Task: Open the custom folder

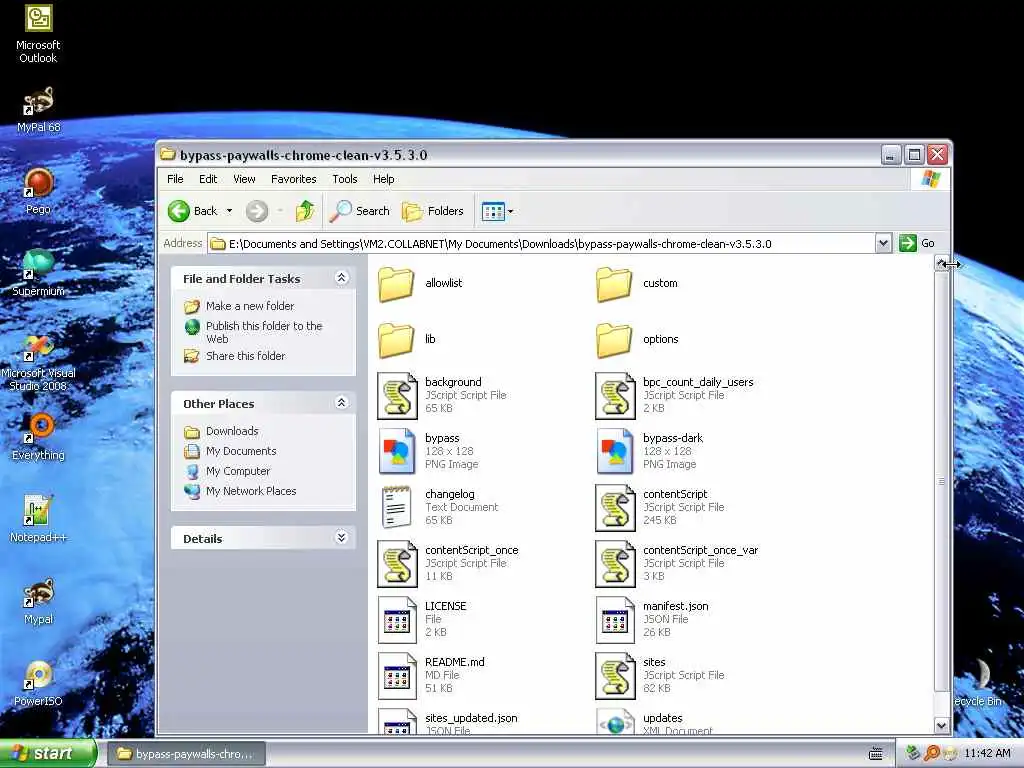Action: tap(614, 283)
